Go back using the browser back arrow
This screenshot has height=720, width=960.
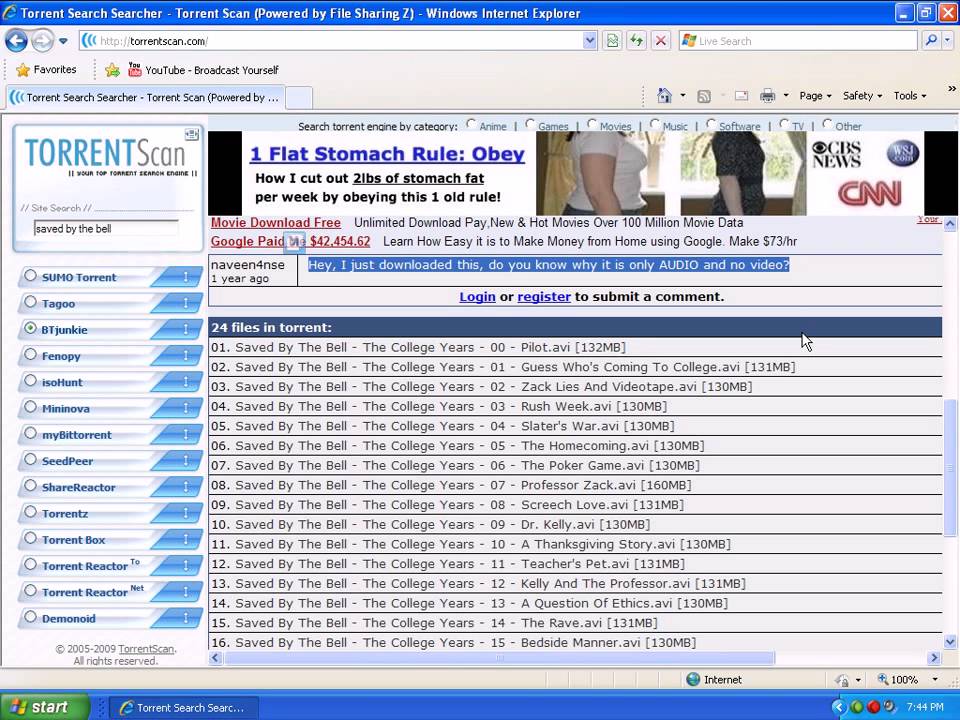[x=17, y=41]
